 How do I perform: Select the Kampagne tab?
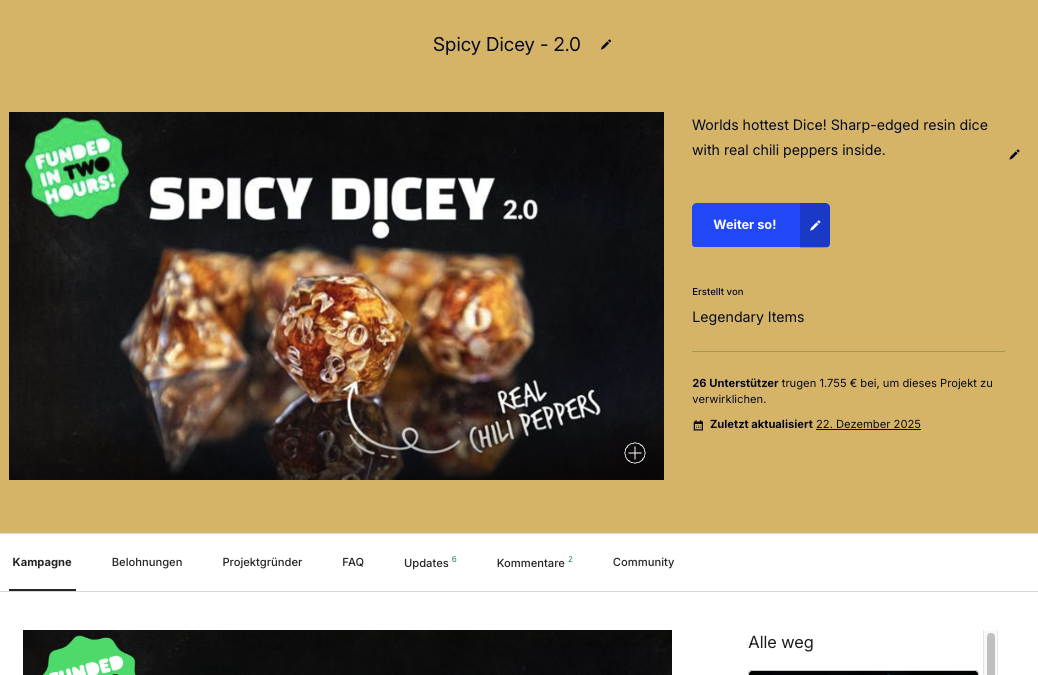42,562
